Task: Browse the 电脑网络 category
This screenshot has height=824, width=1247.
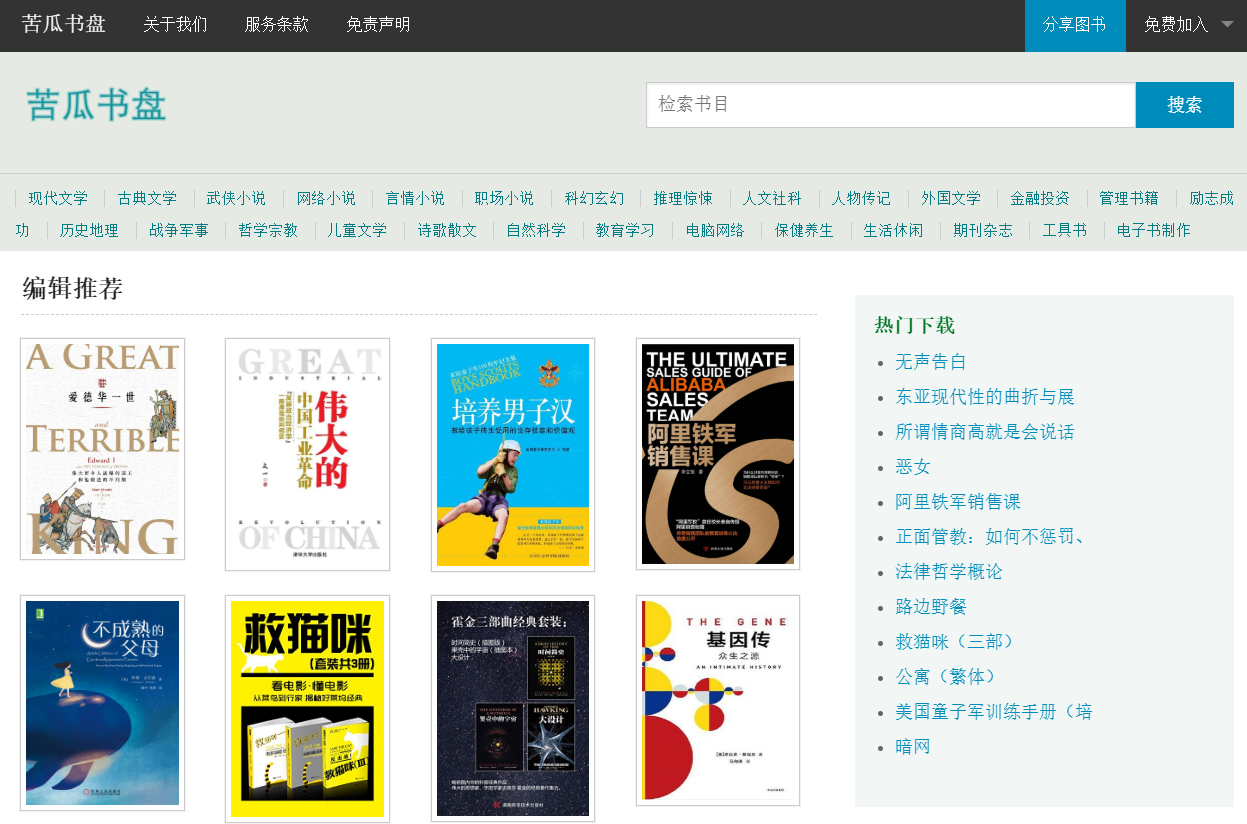Action: 715,230
